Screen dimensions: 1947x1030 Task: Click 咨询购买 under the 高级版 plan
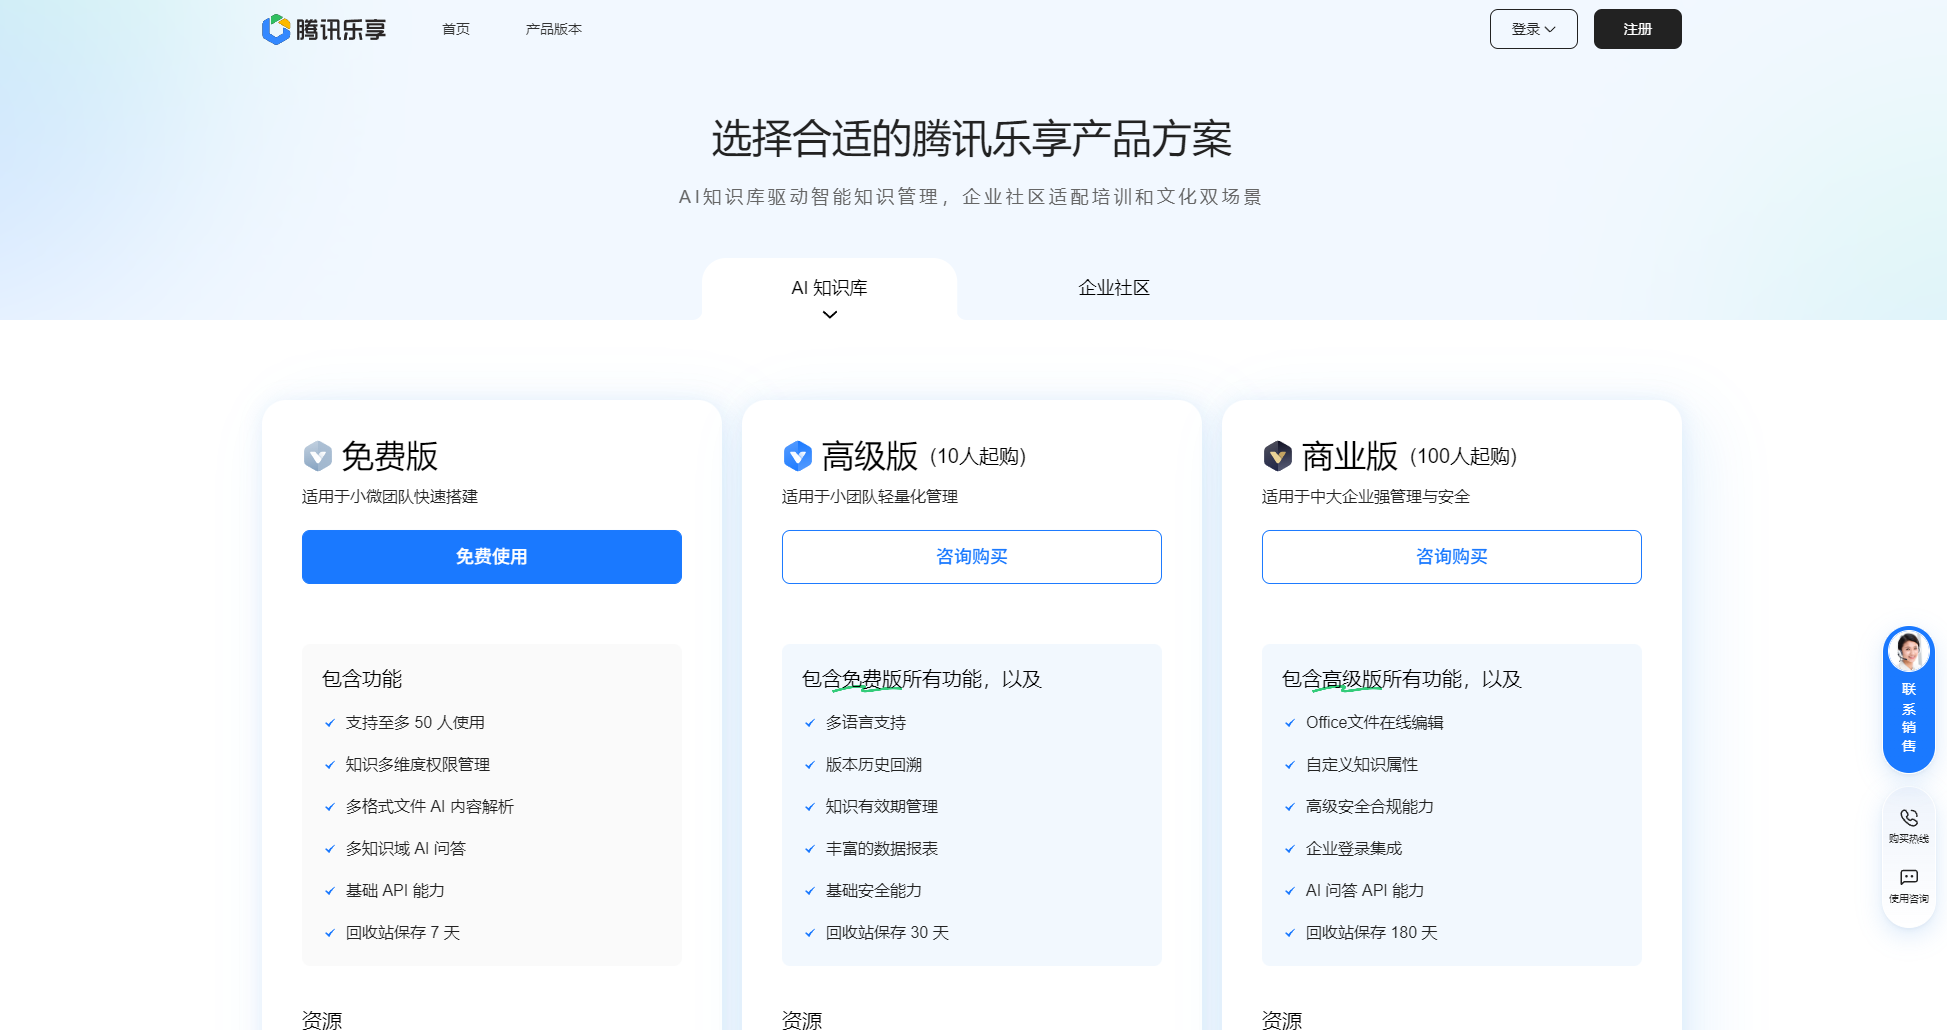coord(971,556)
